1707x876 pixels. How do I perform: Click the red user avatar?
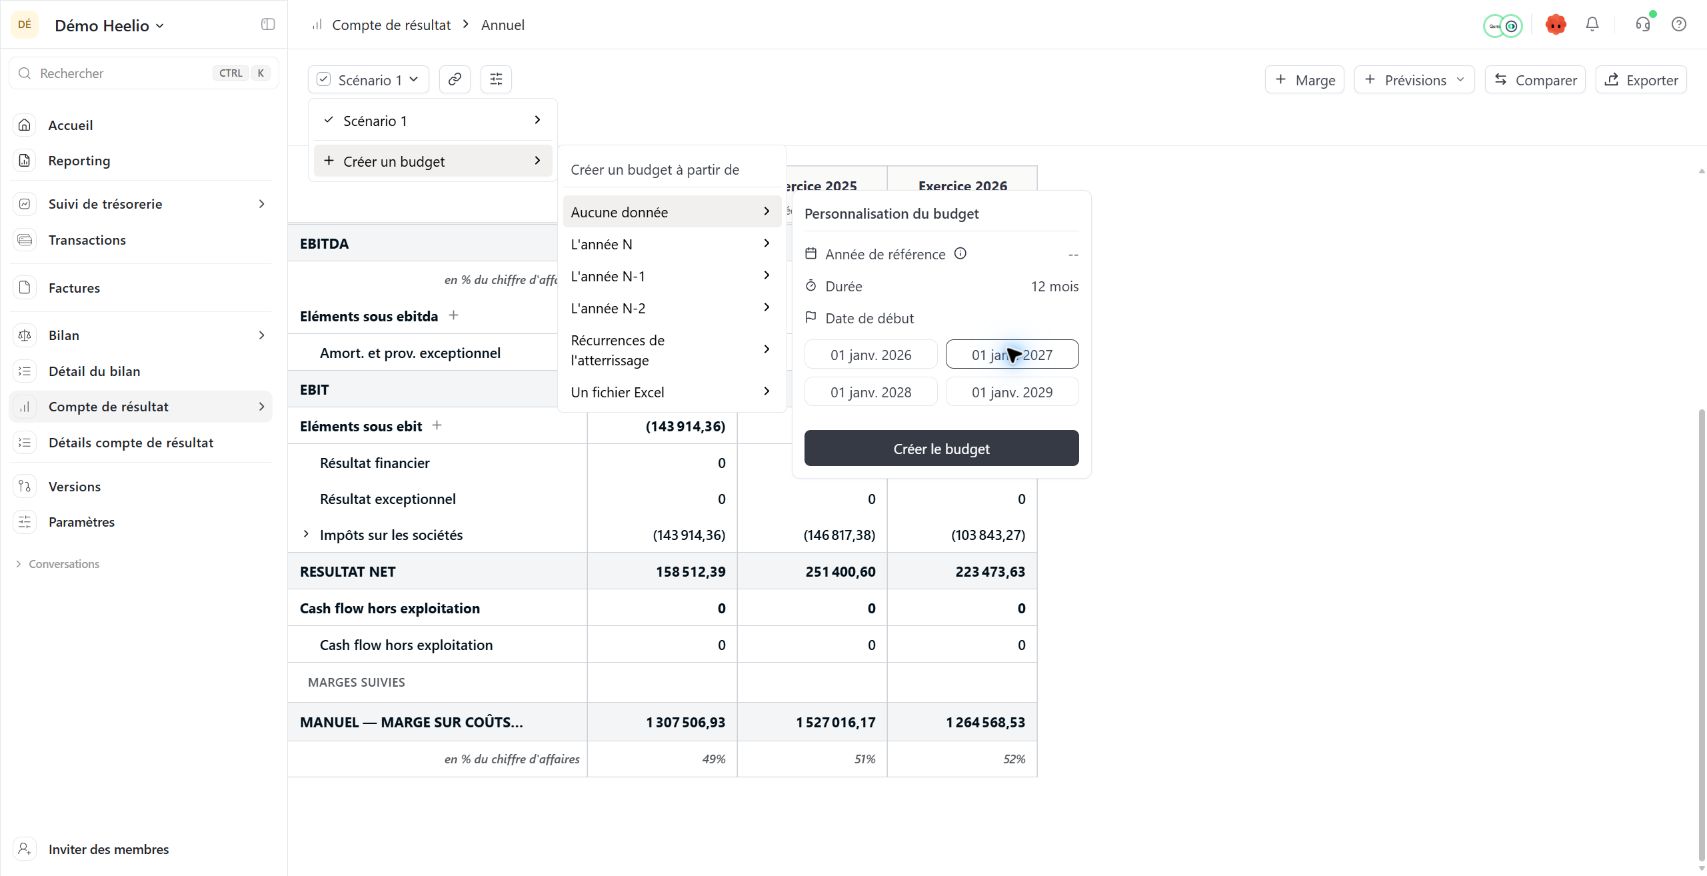(x=1555, y=25)
